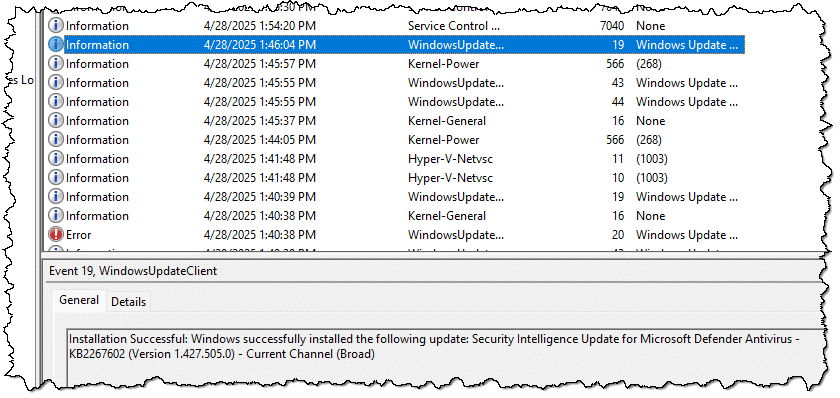The height and width of the screenshot is (398, 840).
Task: Click the 4/28/2025 1:54:20 PM date cell
Action: click(260, 26)
